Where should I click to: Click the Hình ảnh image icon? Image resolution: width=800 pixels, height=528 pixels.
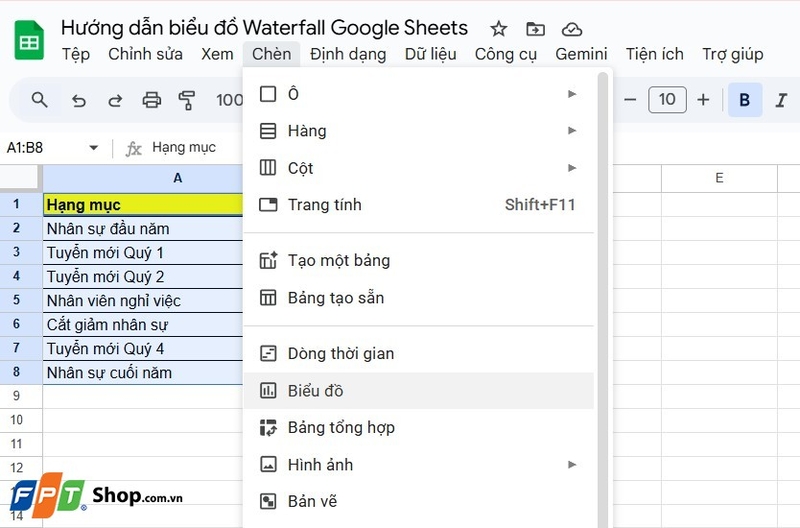[268, 465]
